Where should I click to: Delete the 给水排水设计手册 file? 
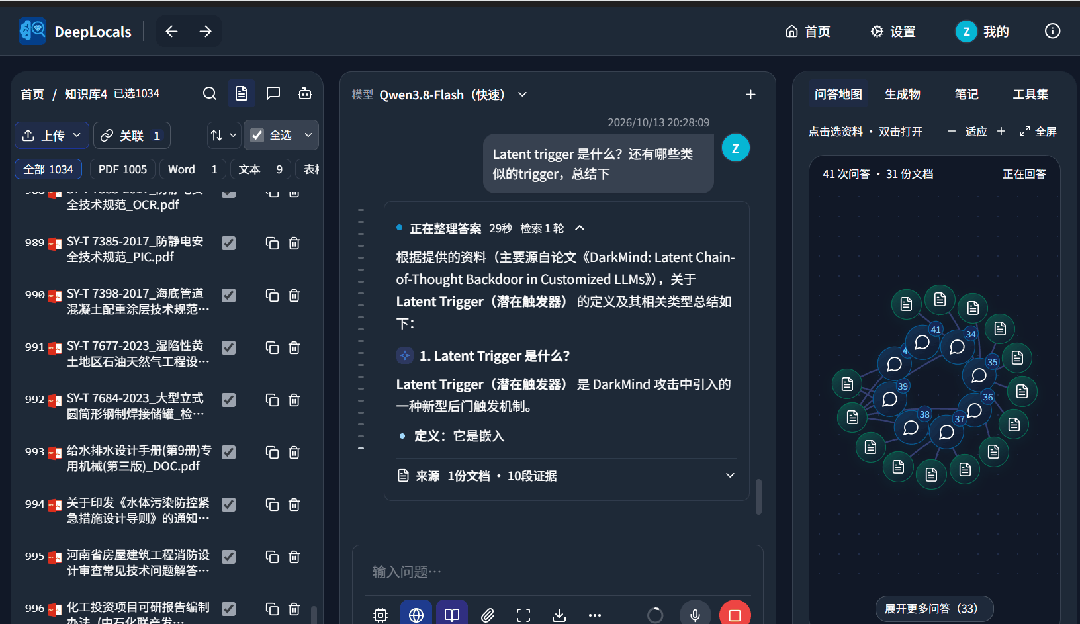coord(294,453)
